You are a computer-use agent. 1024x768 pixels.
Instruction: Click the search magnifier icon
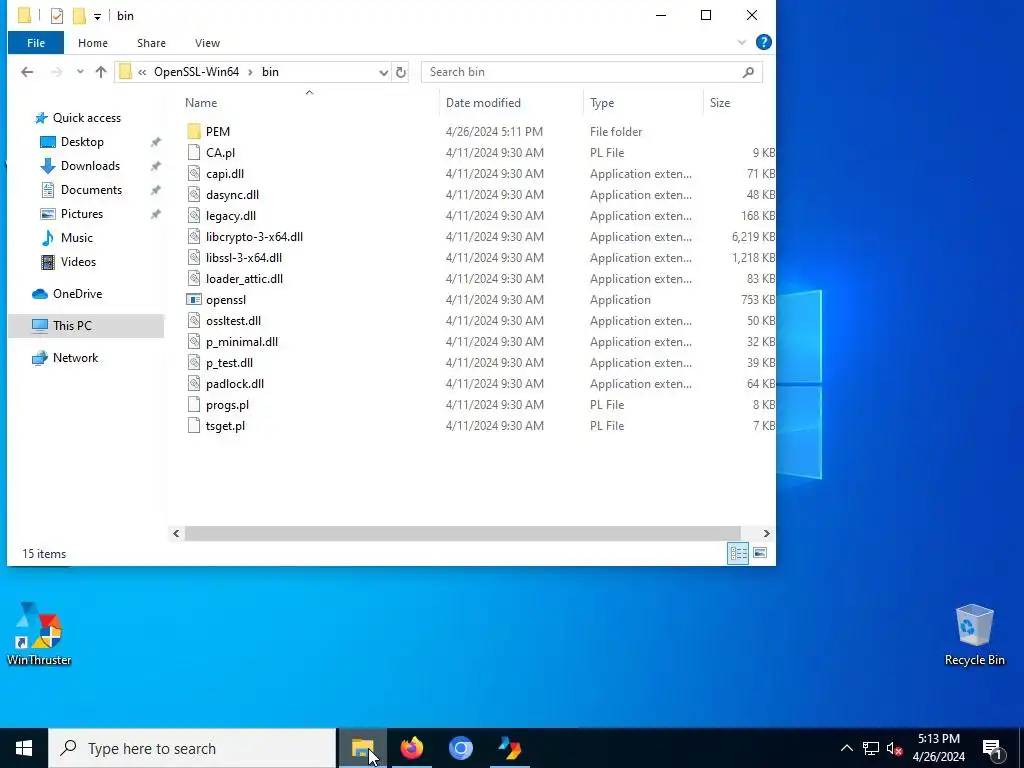click(748, 72)
